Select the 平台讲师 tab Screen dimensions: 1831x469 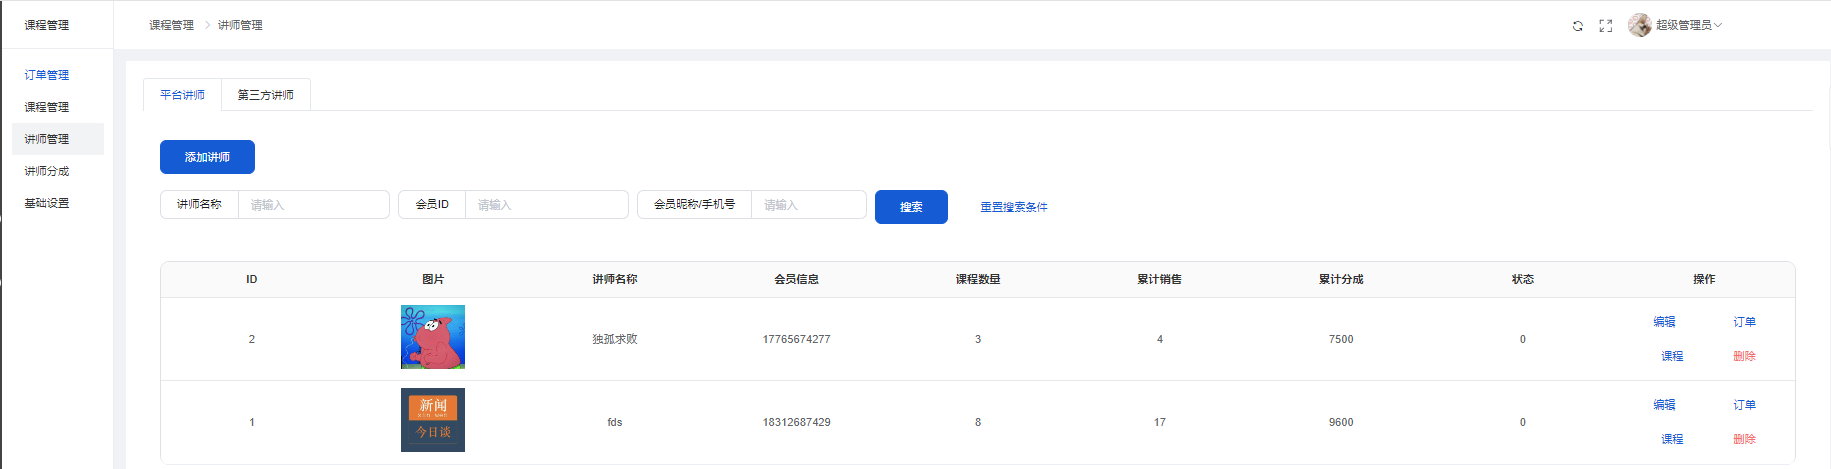182,95
